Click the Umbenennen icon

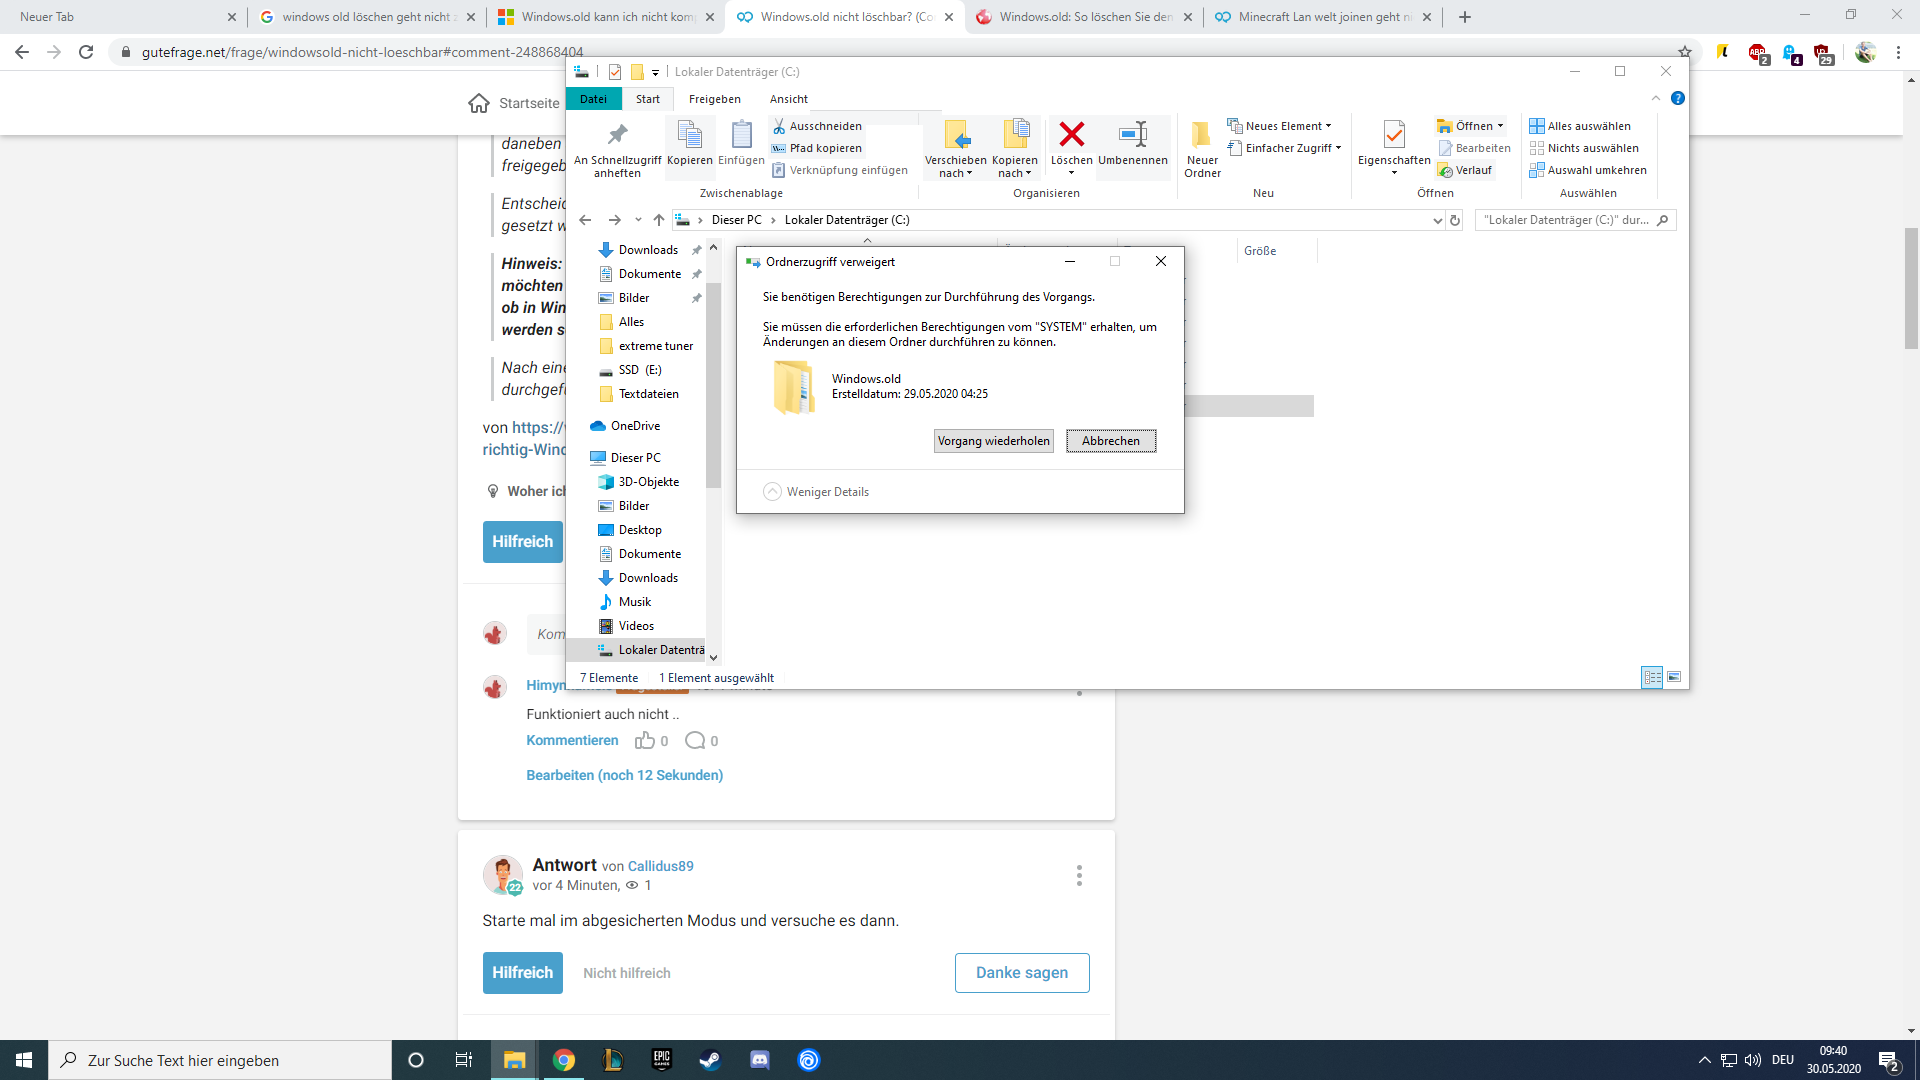(1133, 134)
